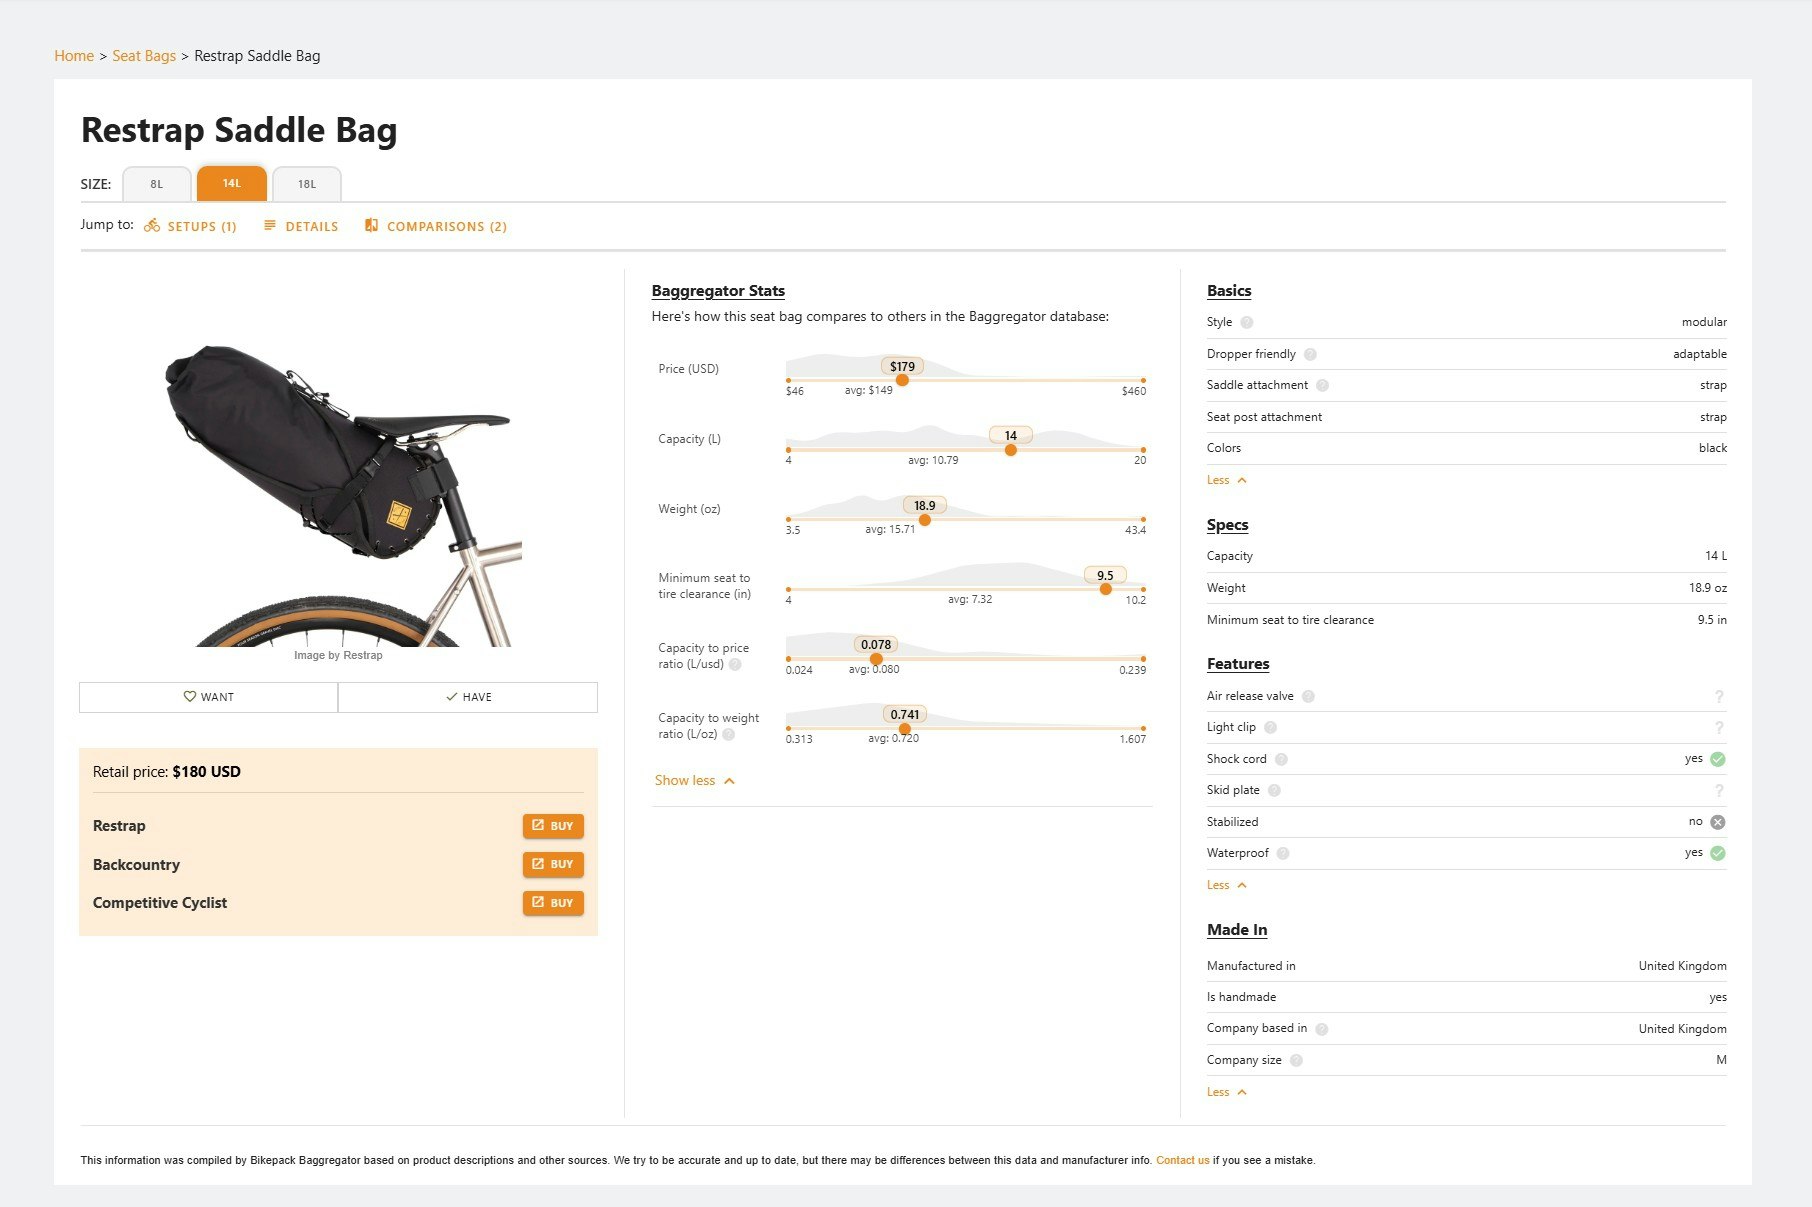Select the DETAILS list icon
Viewport: 1812px width, 1207px height.
270,226
